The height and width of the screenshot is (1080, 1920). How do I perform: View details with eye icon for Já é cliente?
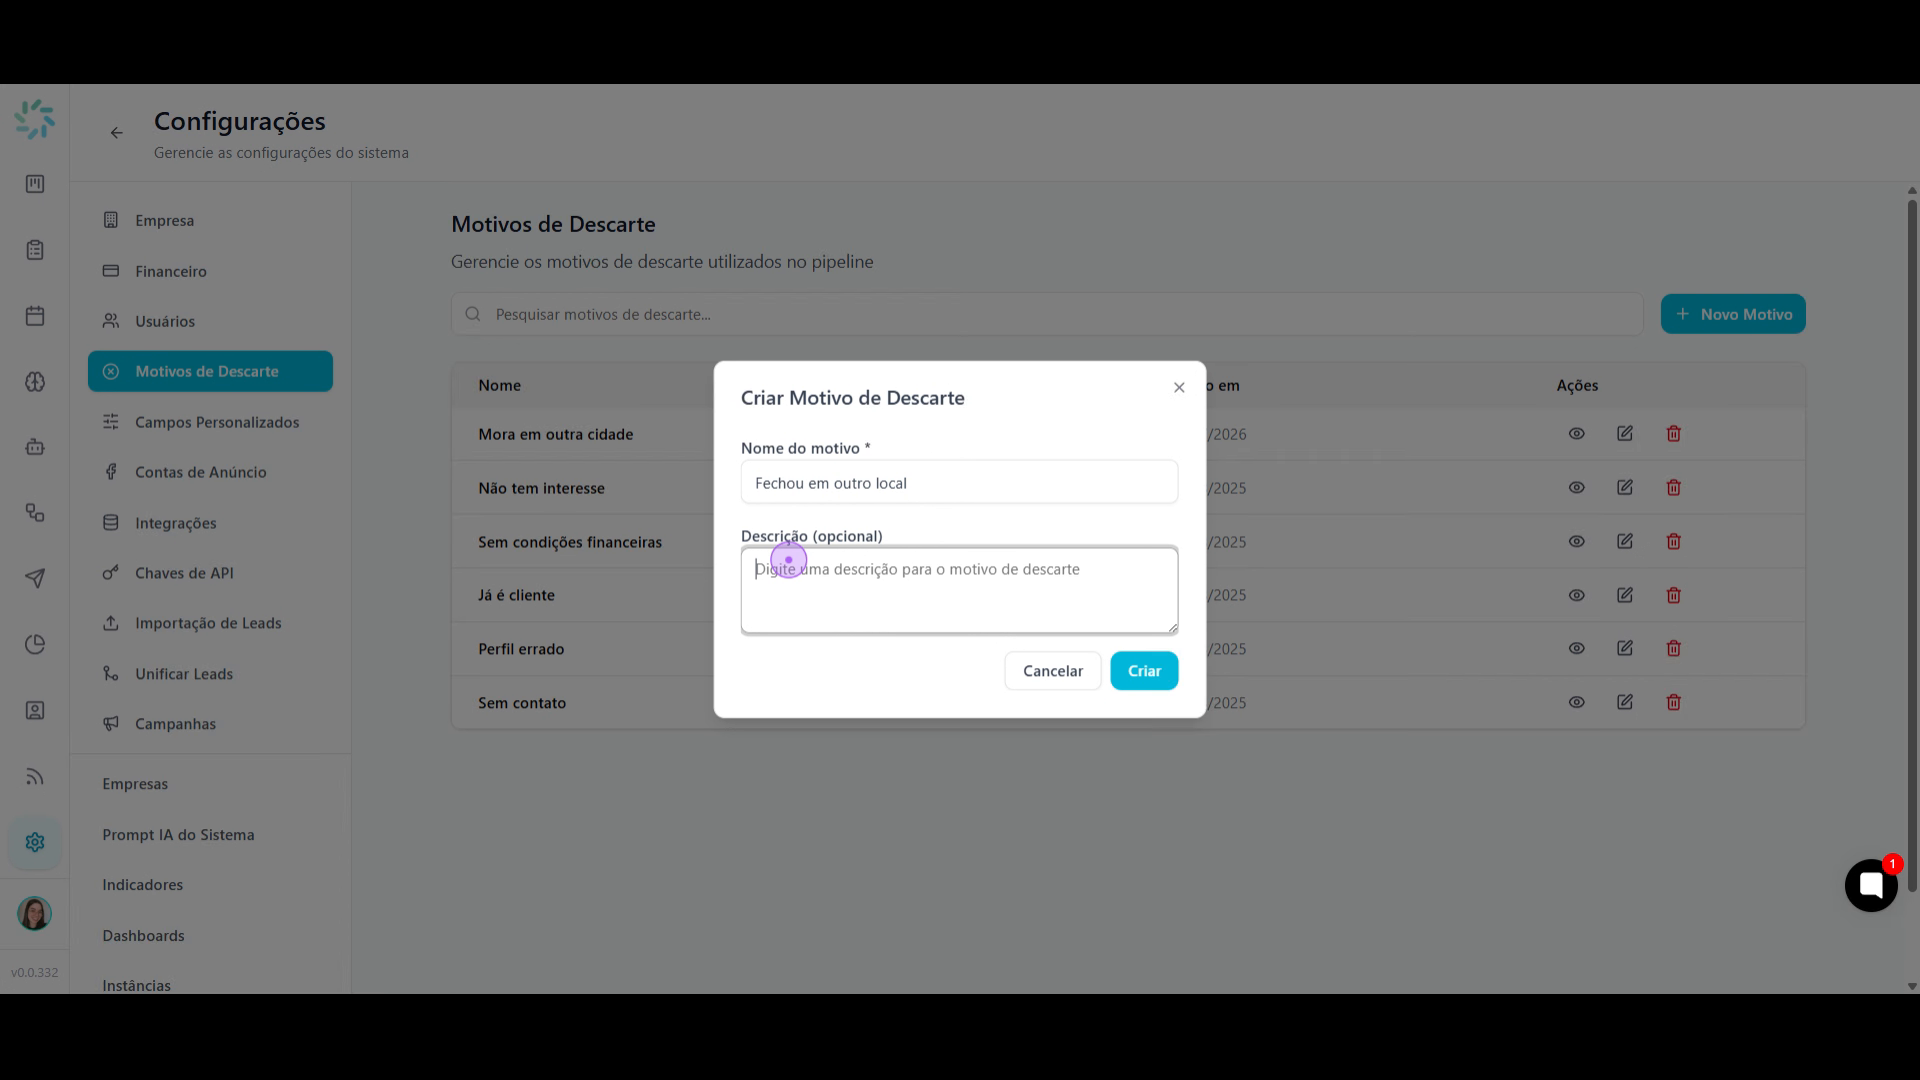click(1577, 595)
